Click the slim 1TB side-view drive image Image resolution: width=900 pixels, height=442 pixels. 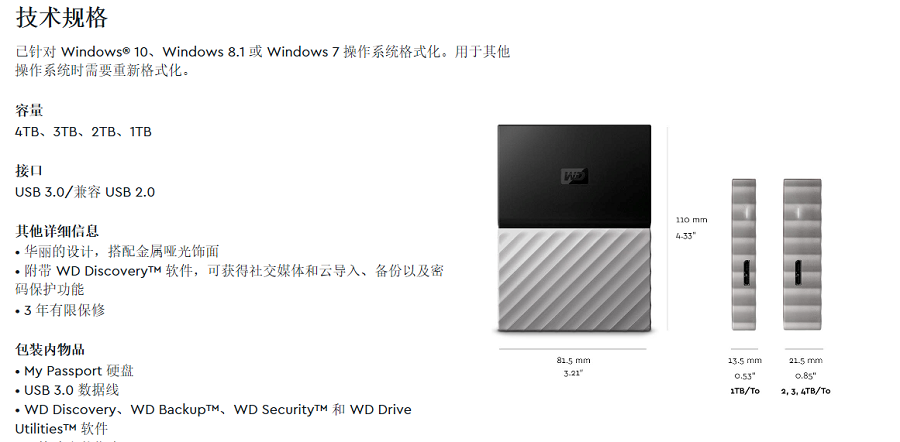click(x=744, y=254)
